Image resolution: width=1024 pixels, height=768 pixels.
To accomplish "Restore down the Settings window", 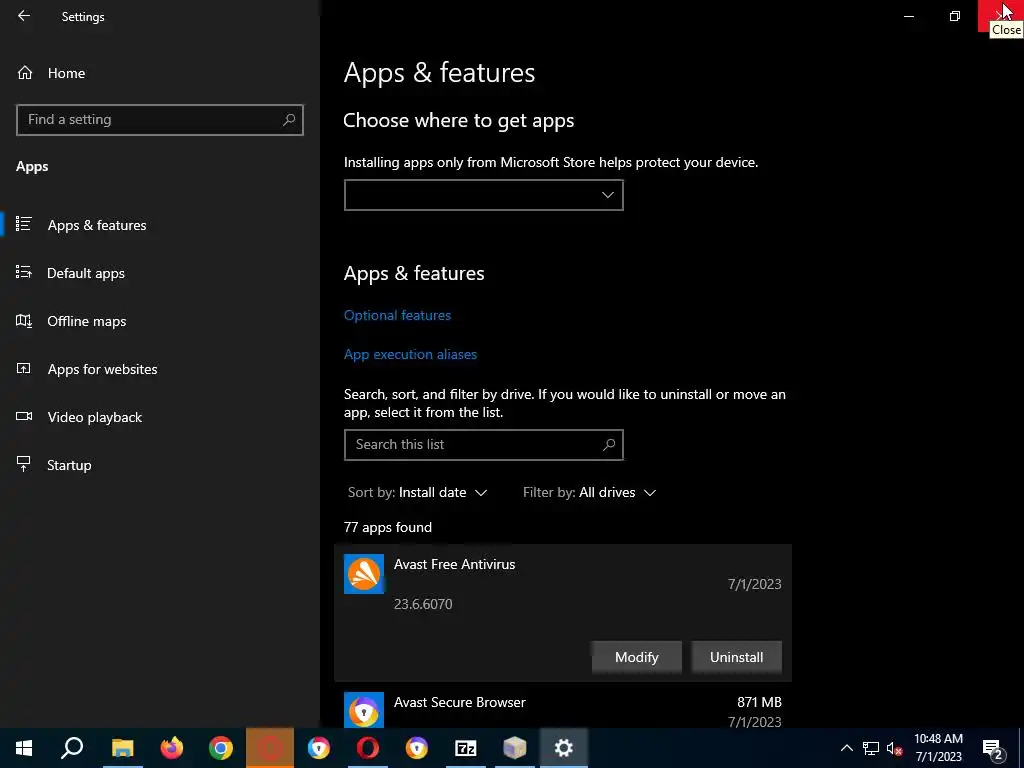I will pyautogui.click(x=955, y=16).
